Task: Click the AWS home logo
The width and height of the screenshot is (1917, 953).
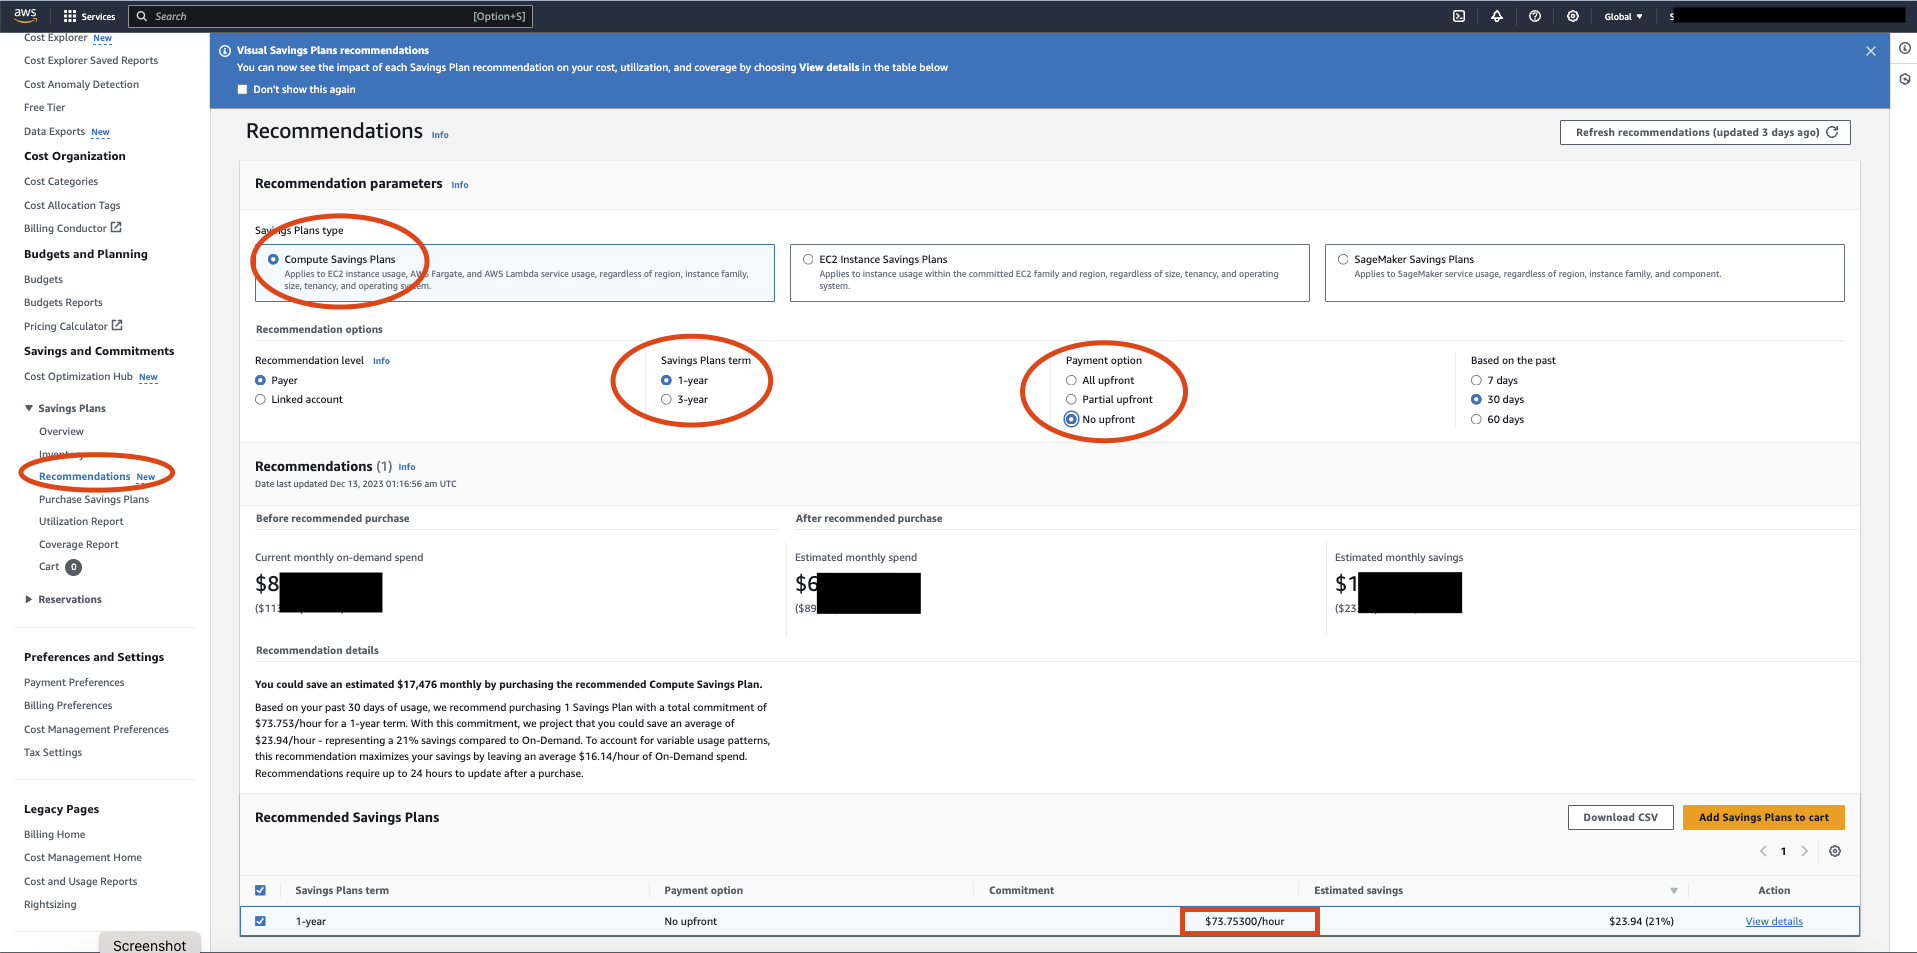Action: click(24, 16)
